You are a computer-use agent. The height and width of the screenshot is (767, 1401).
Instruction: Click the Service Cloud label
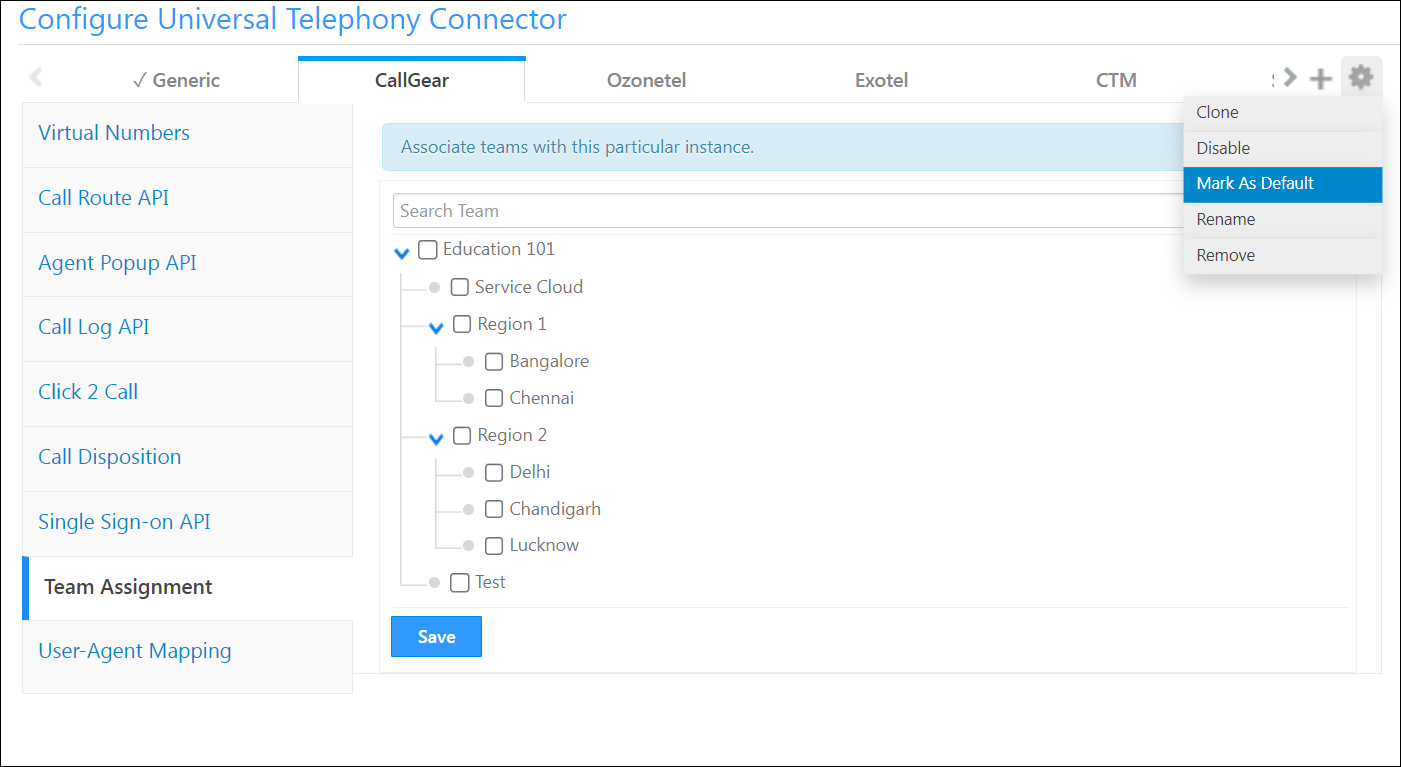529,287
